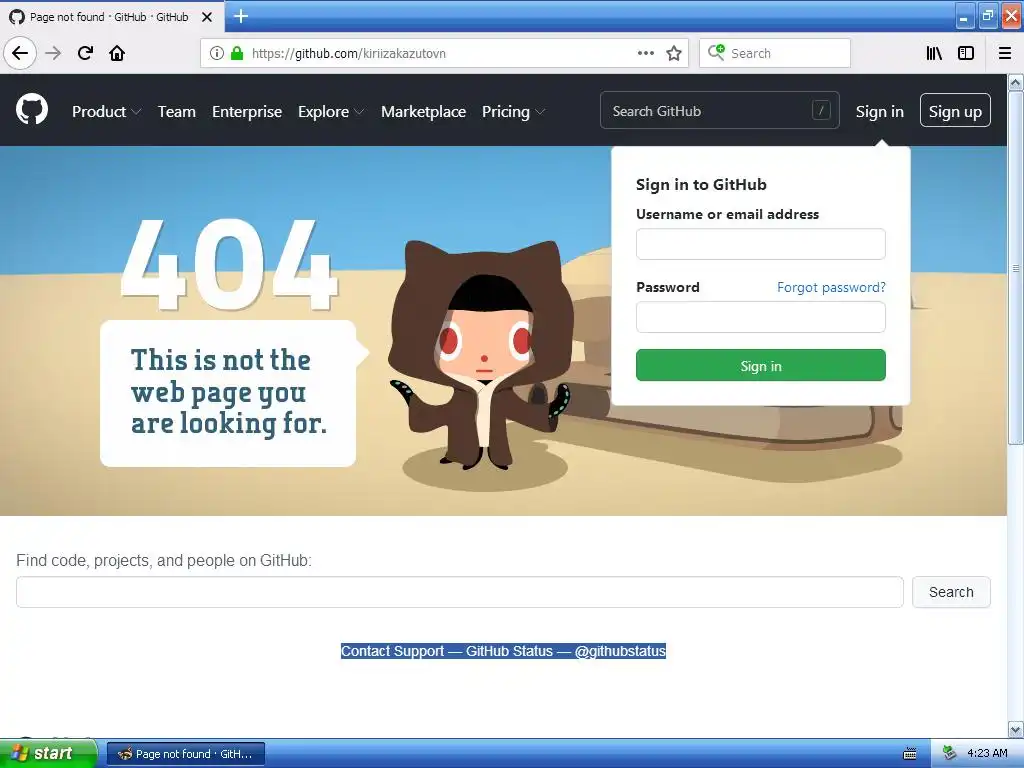1024x768 pixels.
Task: Click Sign in link in header
Action: coord(880,112)
